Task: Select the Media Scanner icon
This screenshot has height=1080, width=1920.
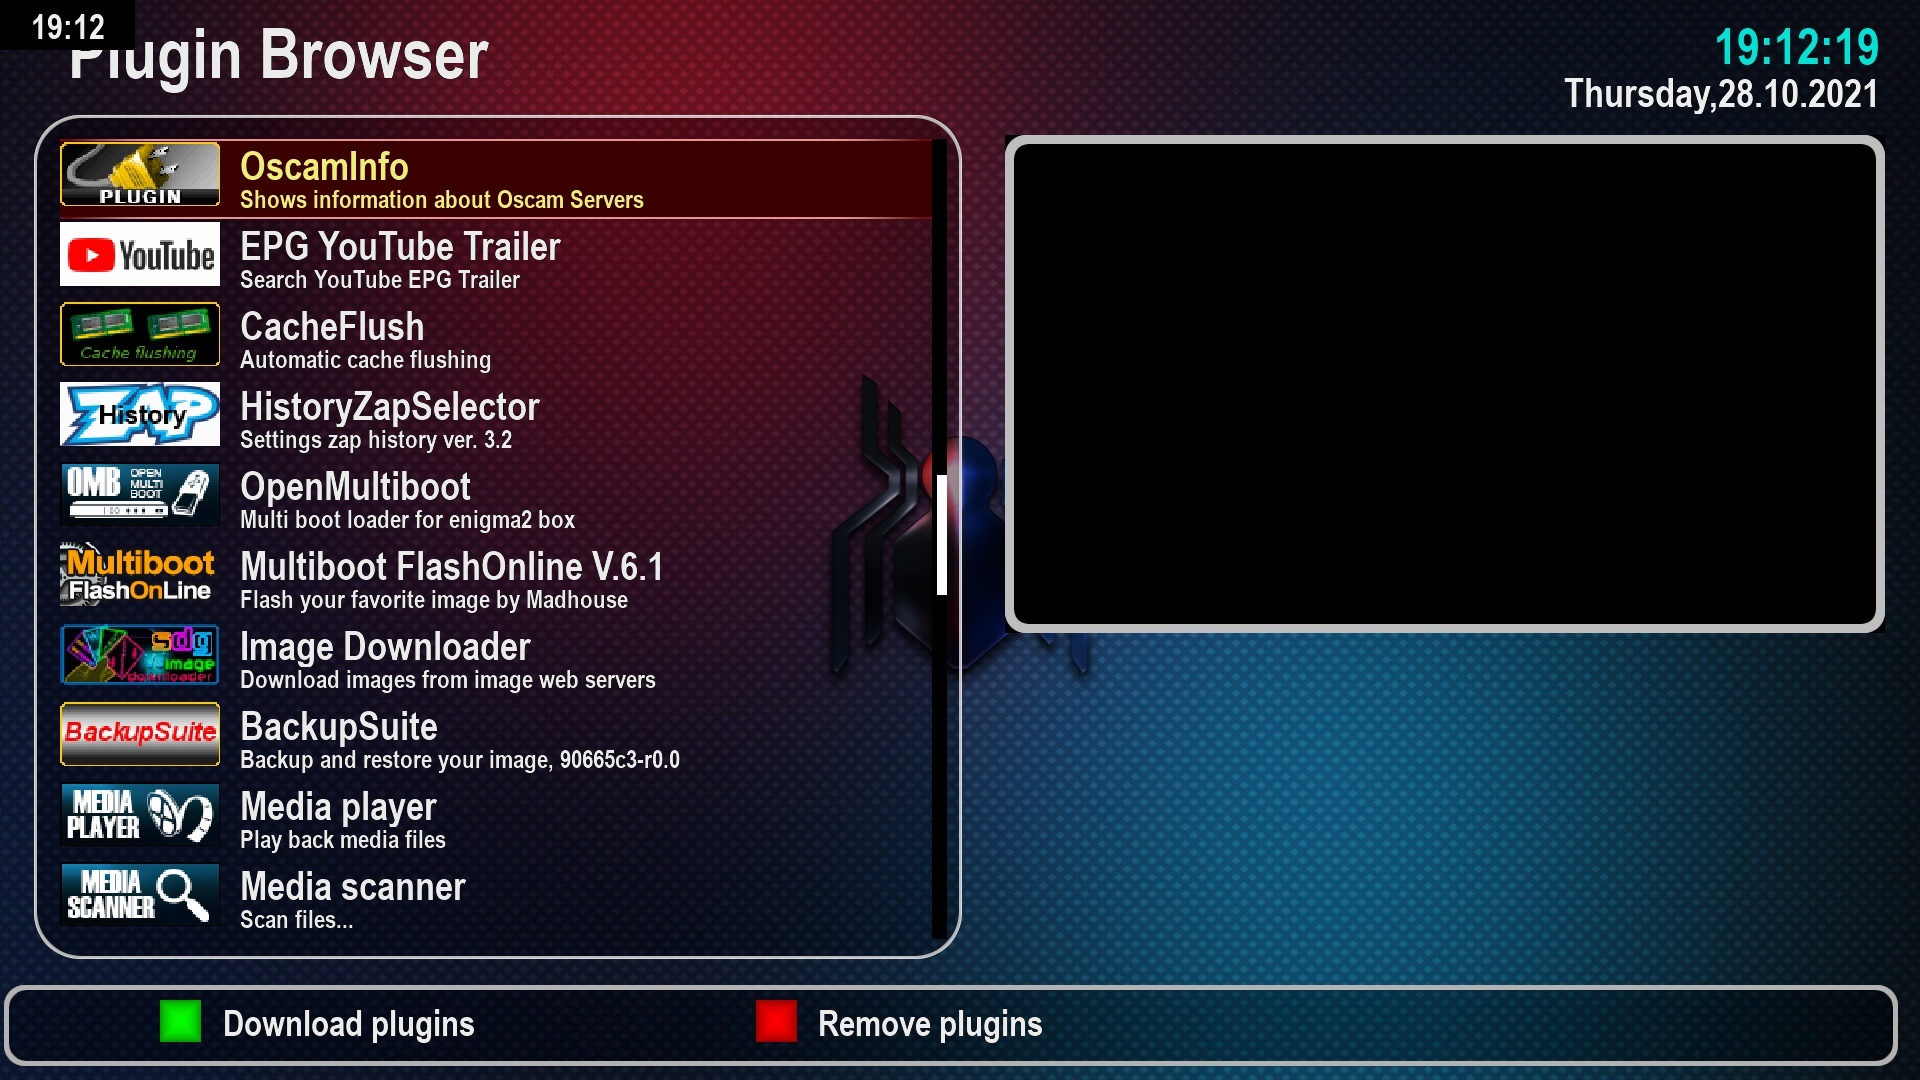Action: pyautogui.click(x=140, y=897)
